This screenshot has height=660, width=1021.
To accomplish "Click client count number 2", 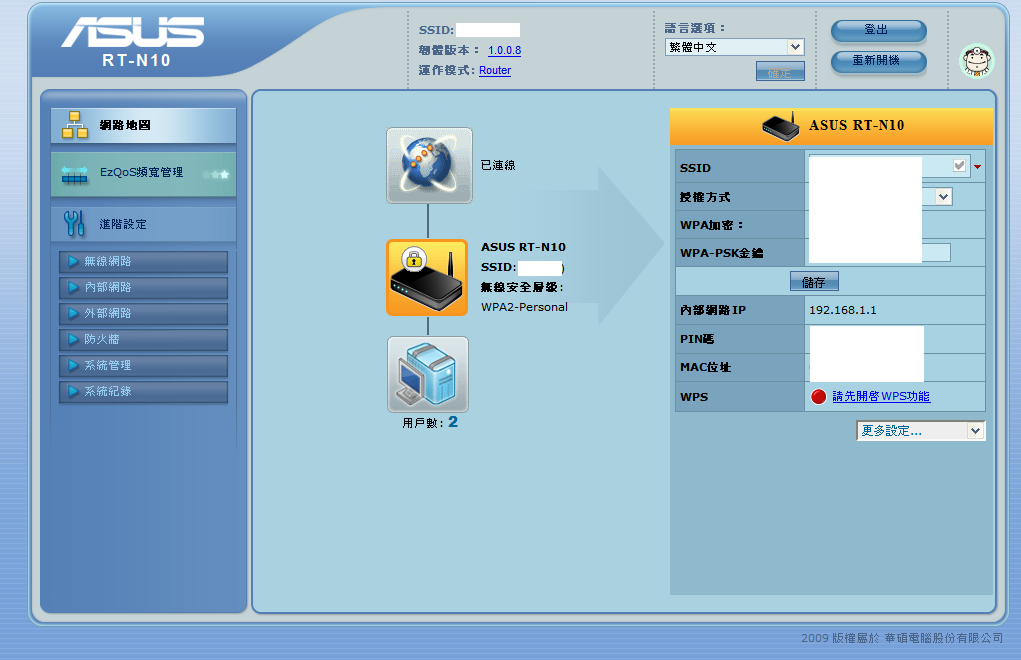I will 453,422.
